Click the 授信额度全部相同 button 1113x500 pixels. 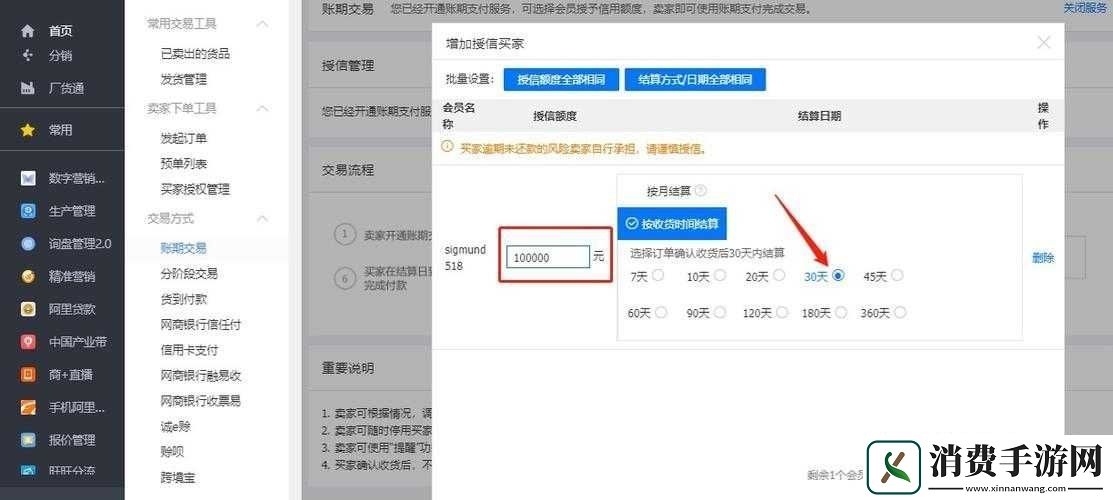point(561,80)
